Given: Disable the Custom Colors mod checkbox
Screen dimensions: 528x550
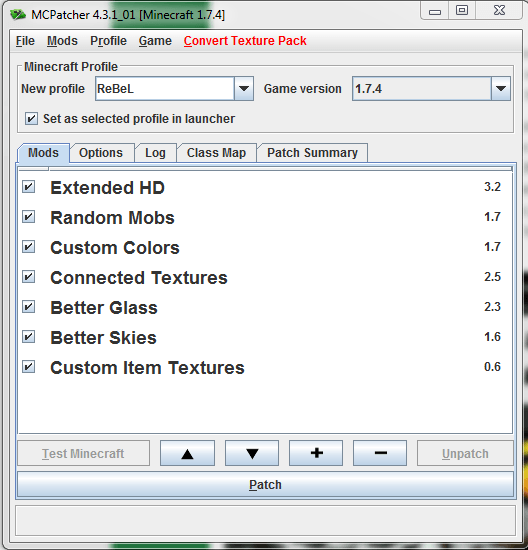Looking at the screenshot, I should (x=29, y=247).
